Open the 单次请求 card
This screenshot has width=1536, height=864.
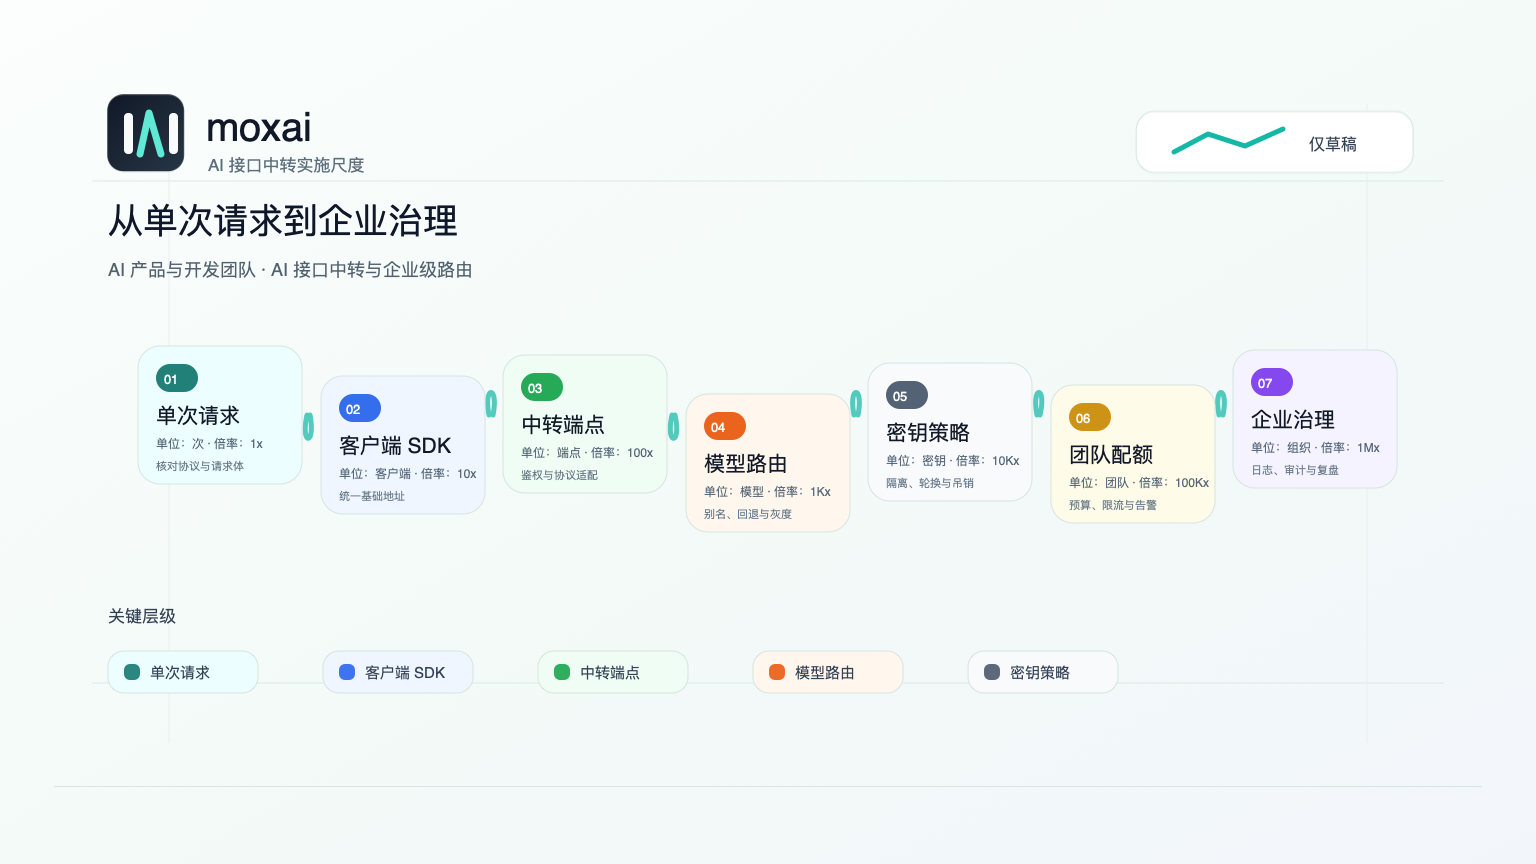point(220,415)
